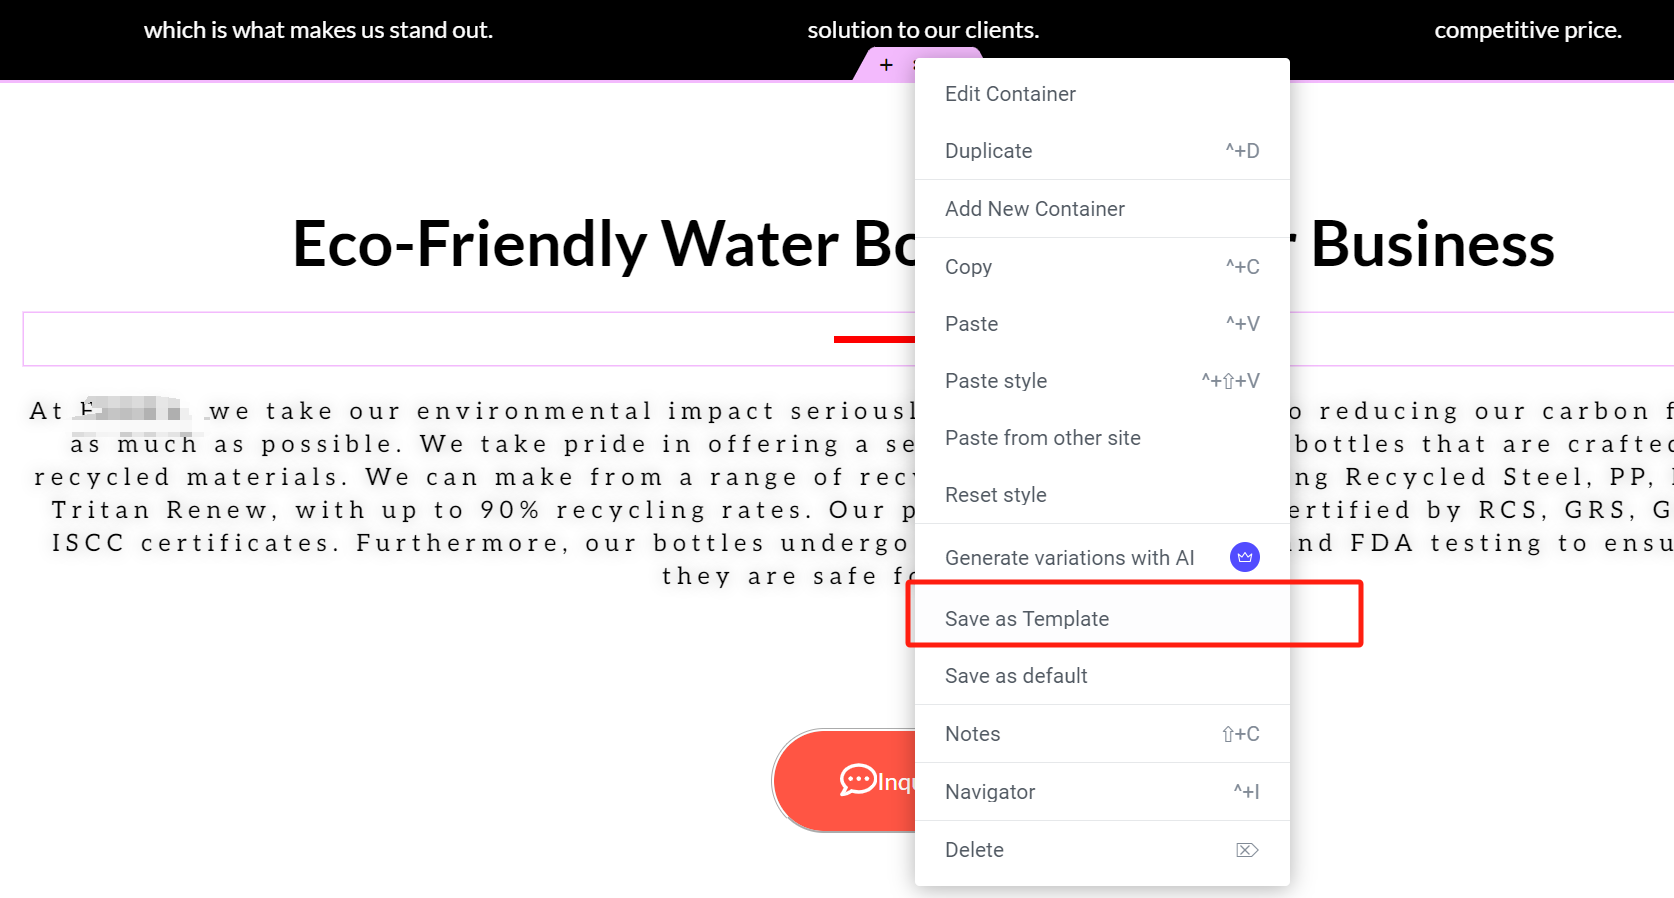The height and width of the screenshot is (898, 1674).
Task: Choose Save as default option
Action: [1015, 676]
